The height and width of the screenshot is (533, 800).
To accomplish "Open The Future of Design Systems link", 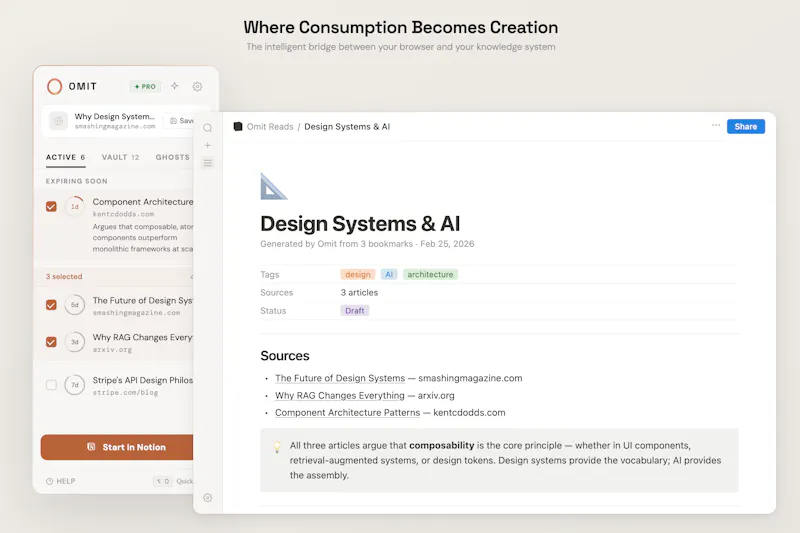I will [x=340, y=378].
